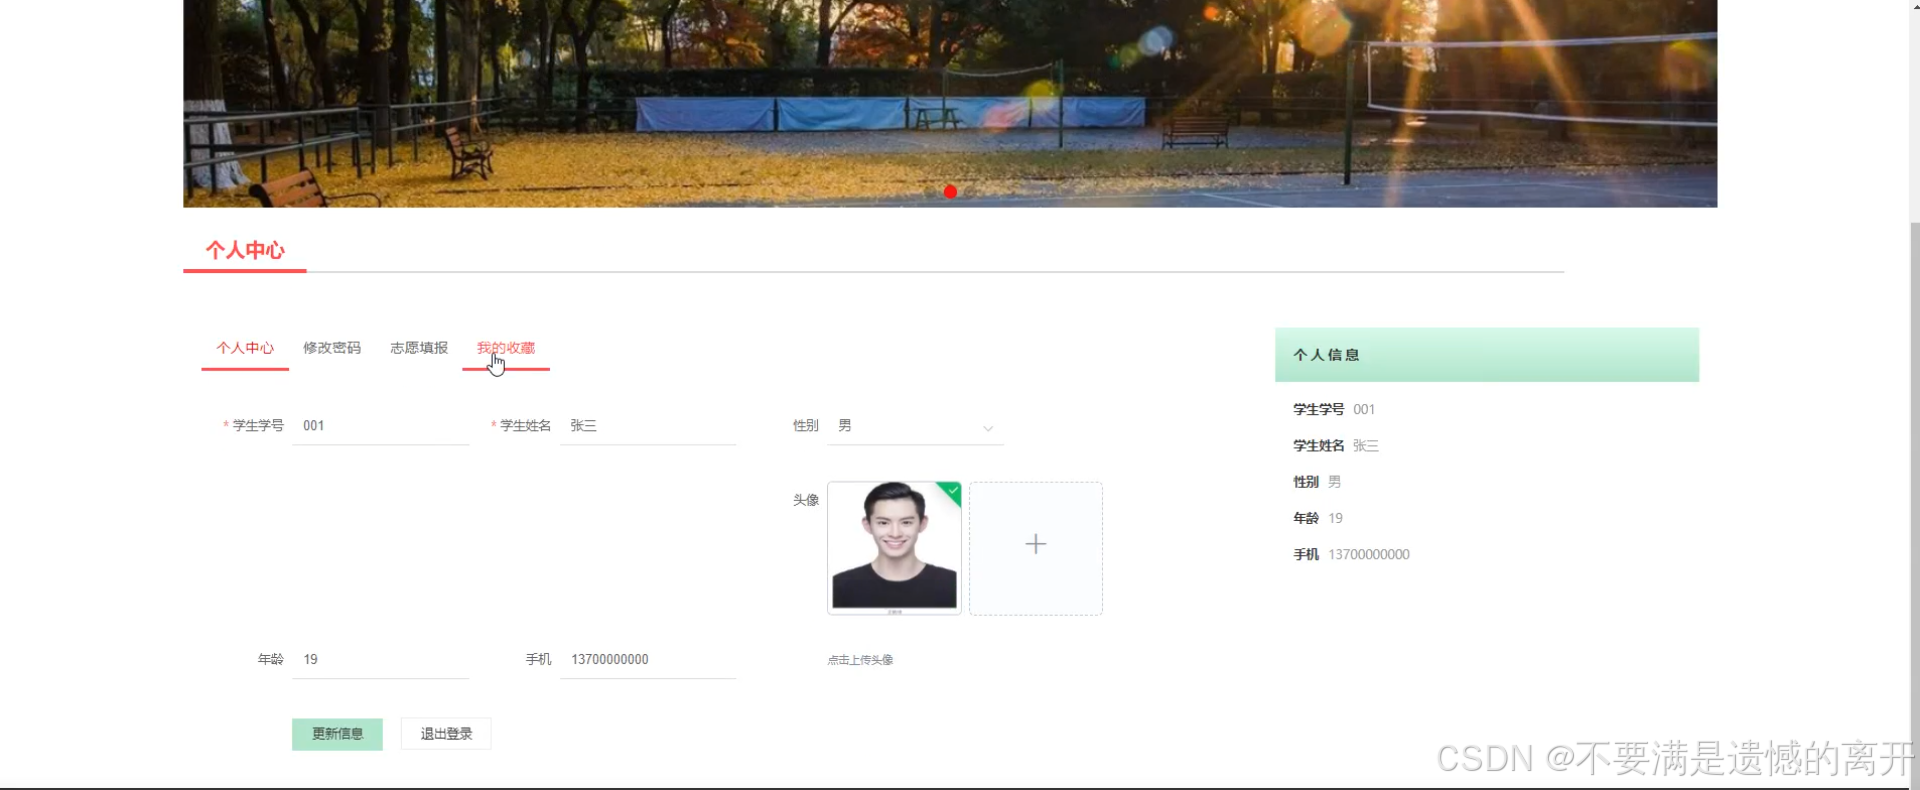
Task: Click the 点击上传头像 hint text
Action: [x=860, y=660]
